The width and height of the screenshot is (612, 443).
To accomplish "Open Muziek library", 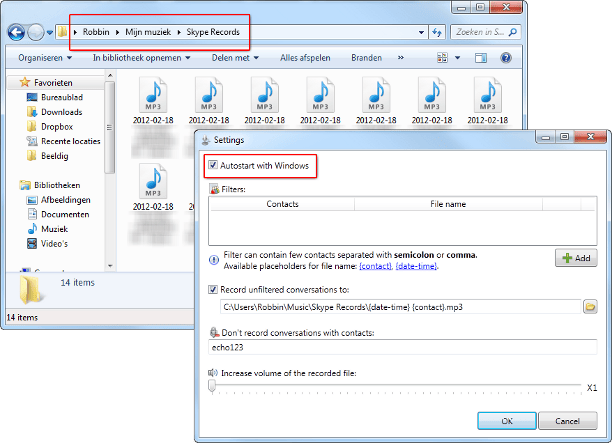I will click(x=54, y=229).
